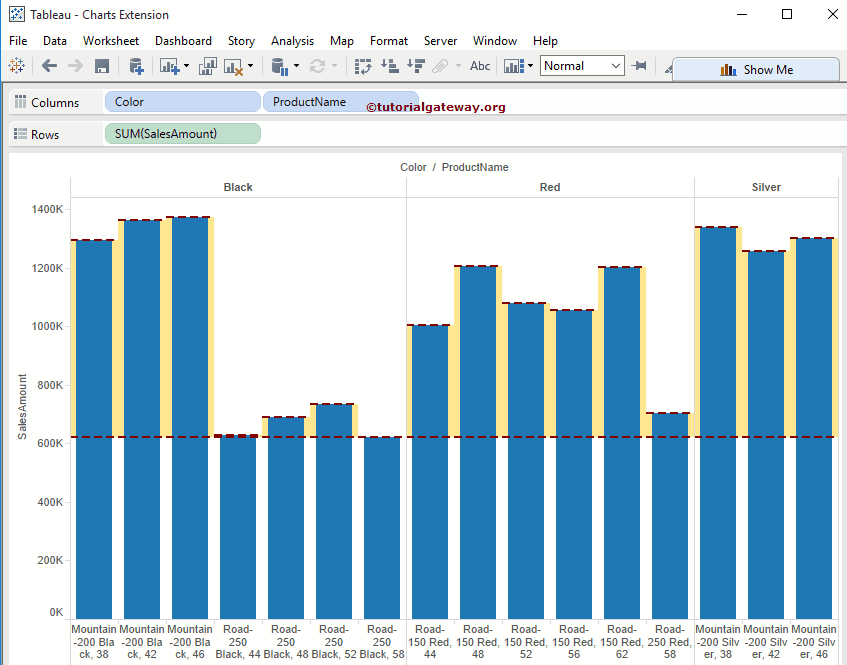Click the New Data Source icon

point(137,66)
